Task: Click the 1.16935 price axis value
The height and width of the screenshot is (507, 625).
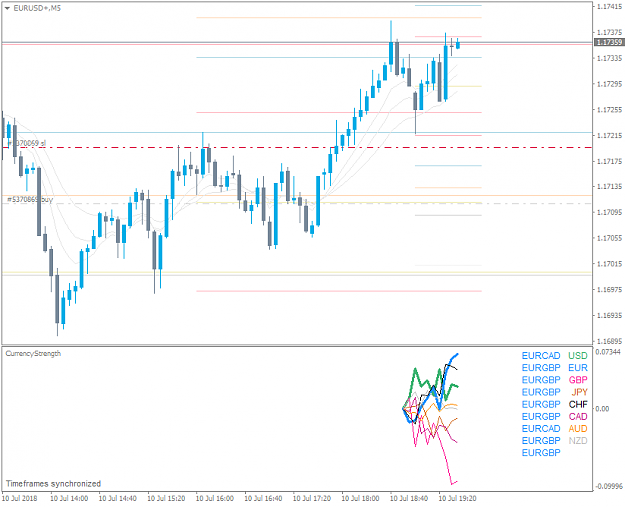Action: 609,315
